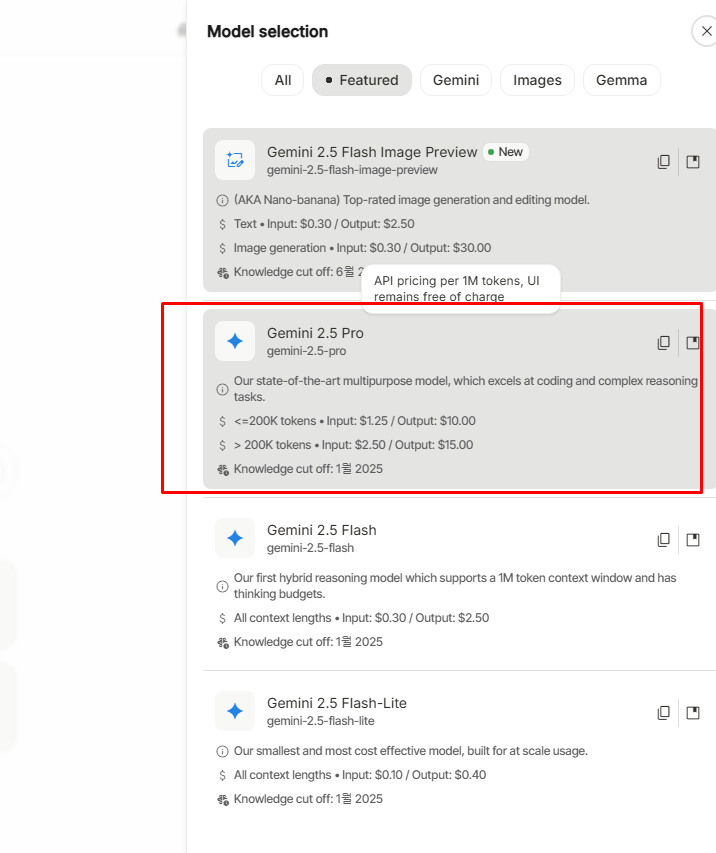The height and width of the screenshot is (853, 716).
Task: Click Gemini 2.5 Pro 'Knowledge cut off: 1월 2025' text
Action: coord(308,468)
